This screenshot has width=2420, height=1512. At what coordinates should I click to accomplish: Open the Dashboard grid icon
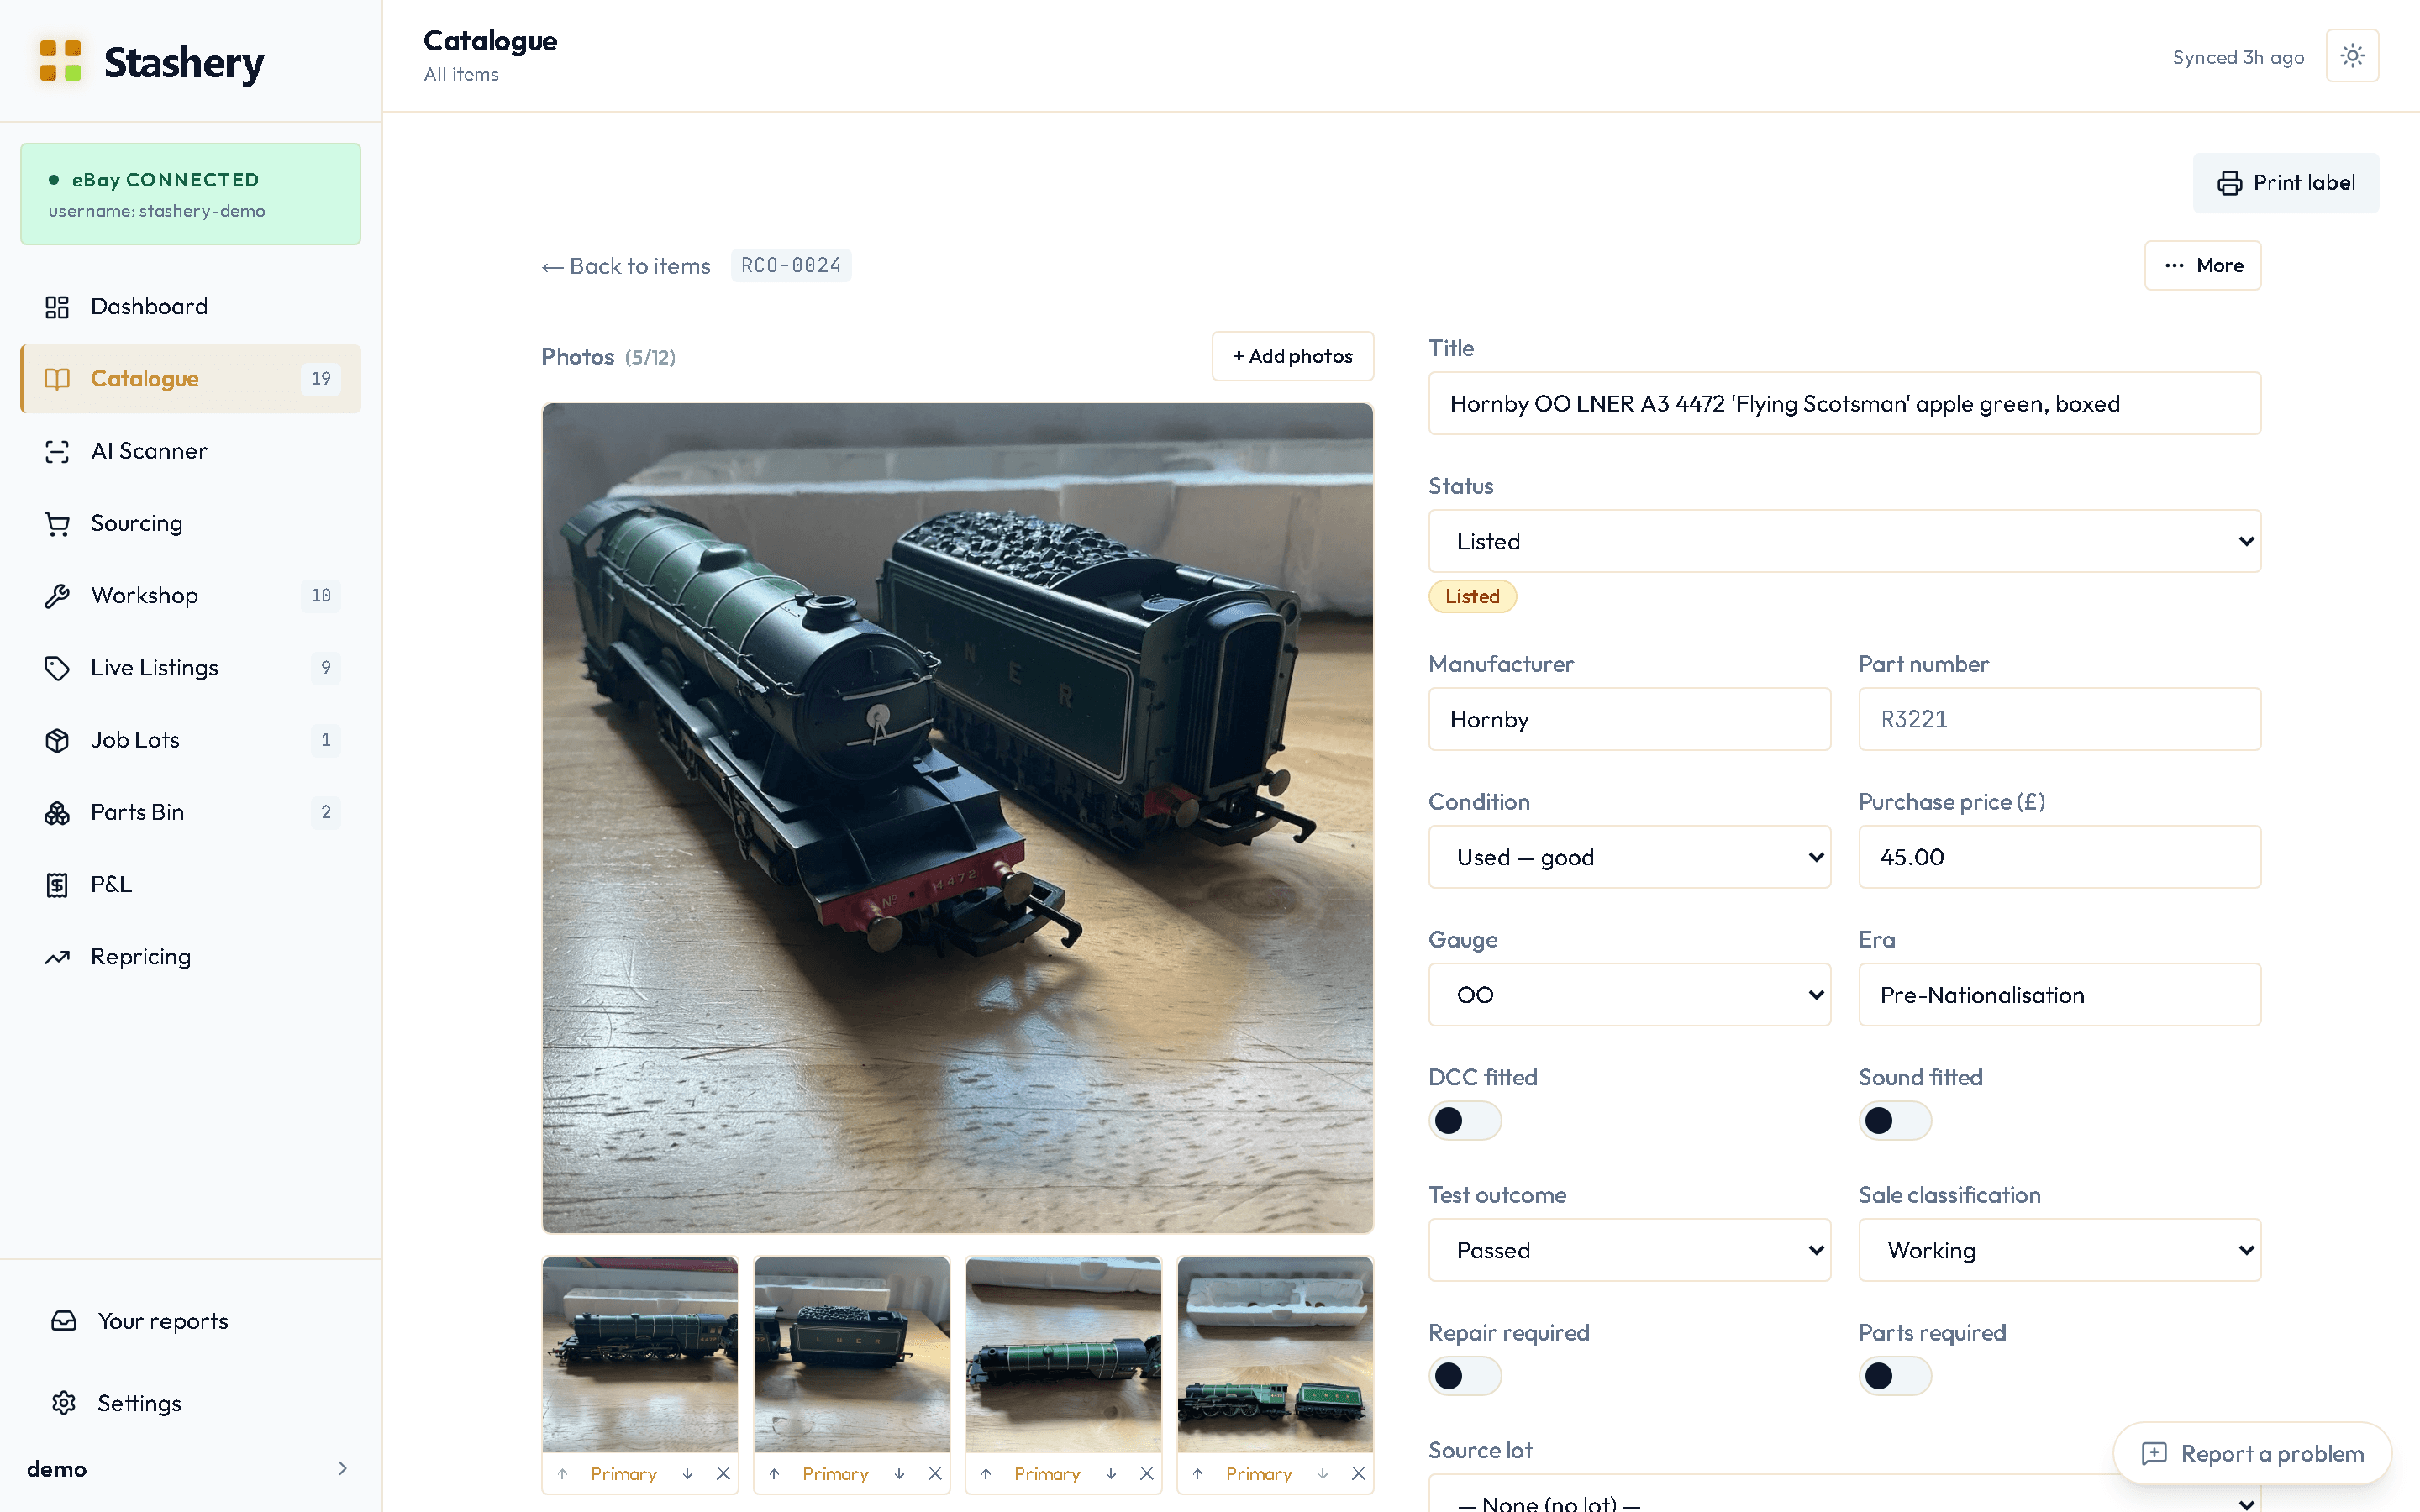click(x=57, y=307)
